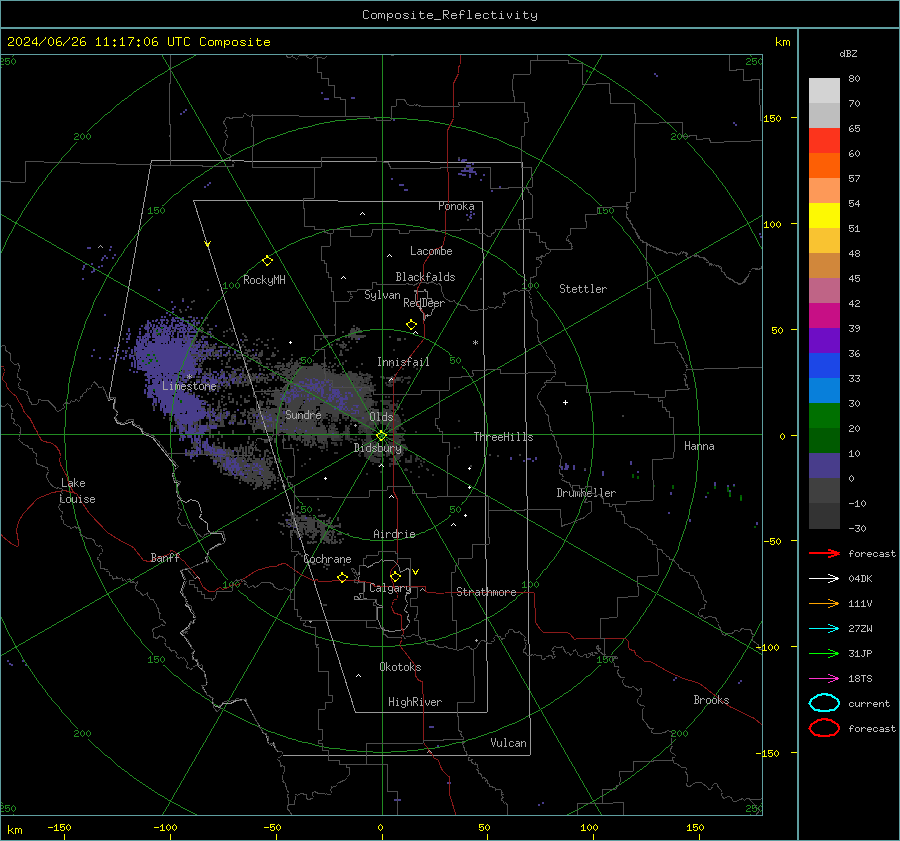
Task: Click the red forecast arrow in legend
Action: (x=824, y=553)
